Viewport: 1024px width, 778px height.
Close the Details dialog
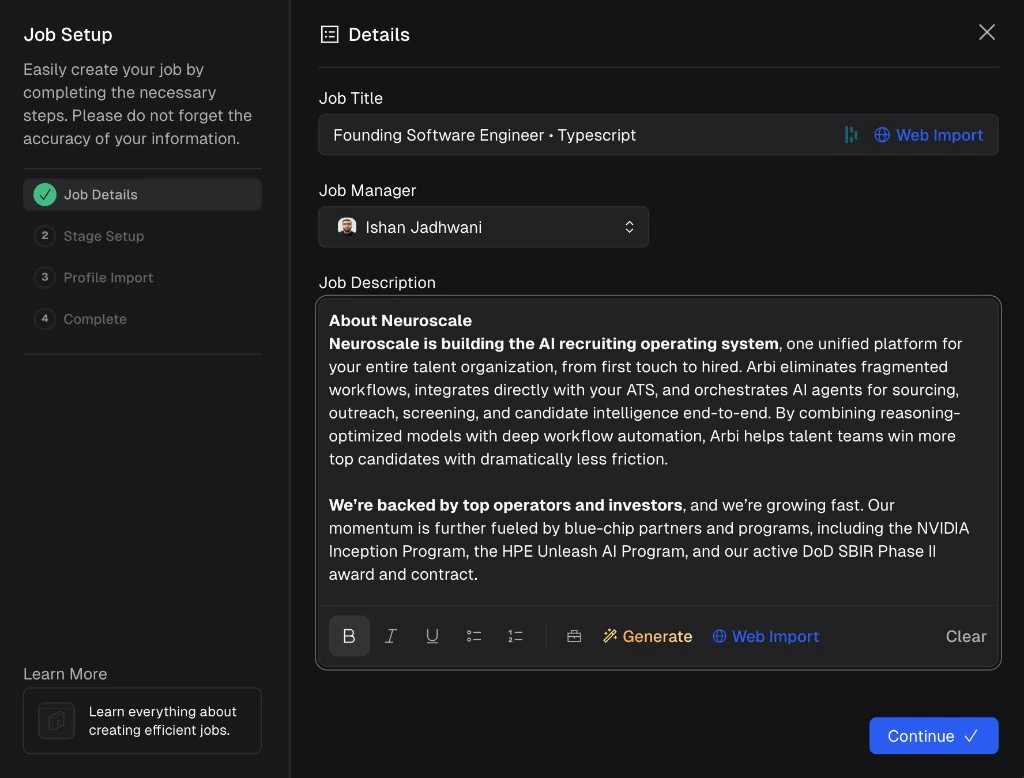(987, 32)
